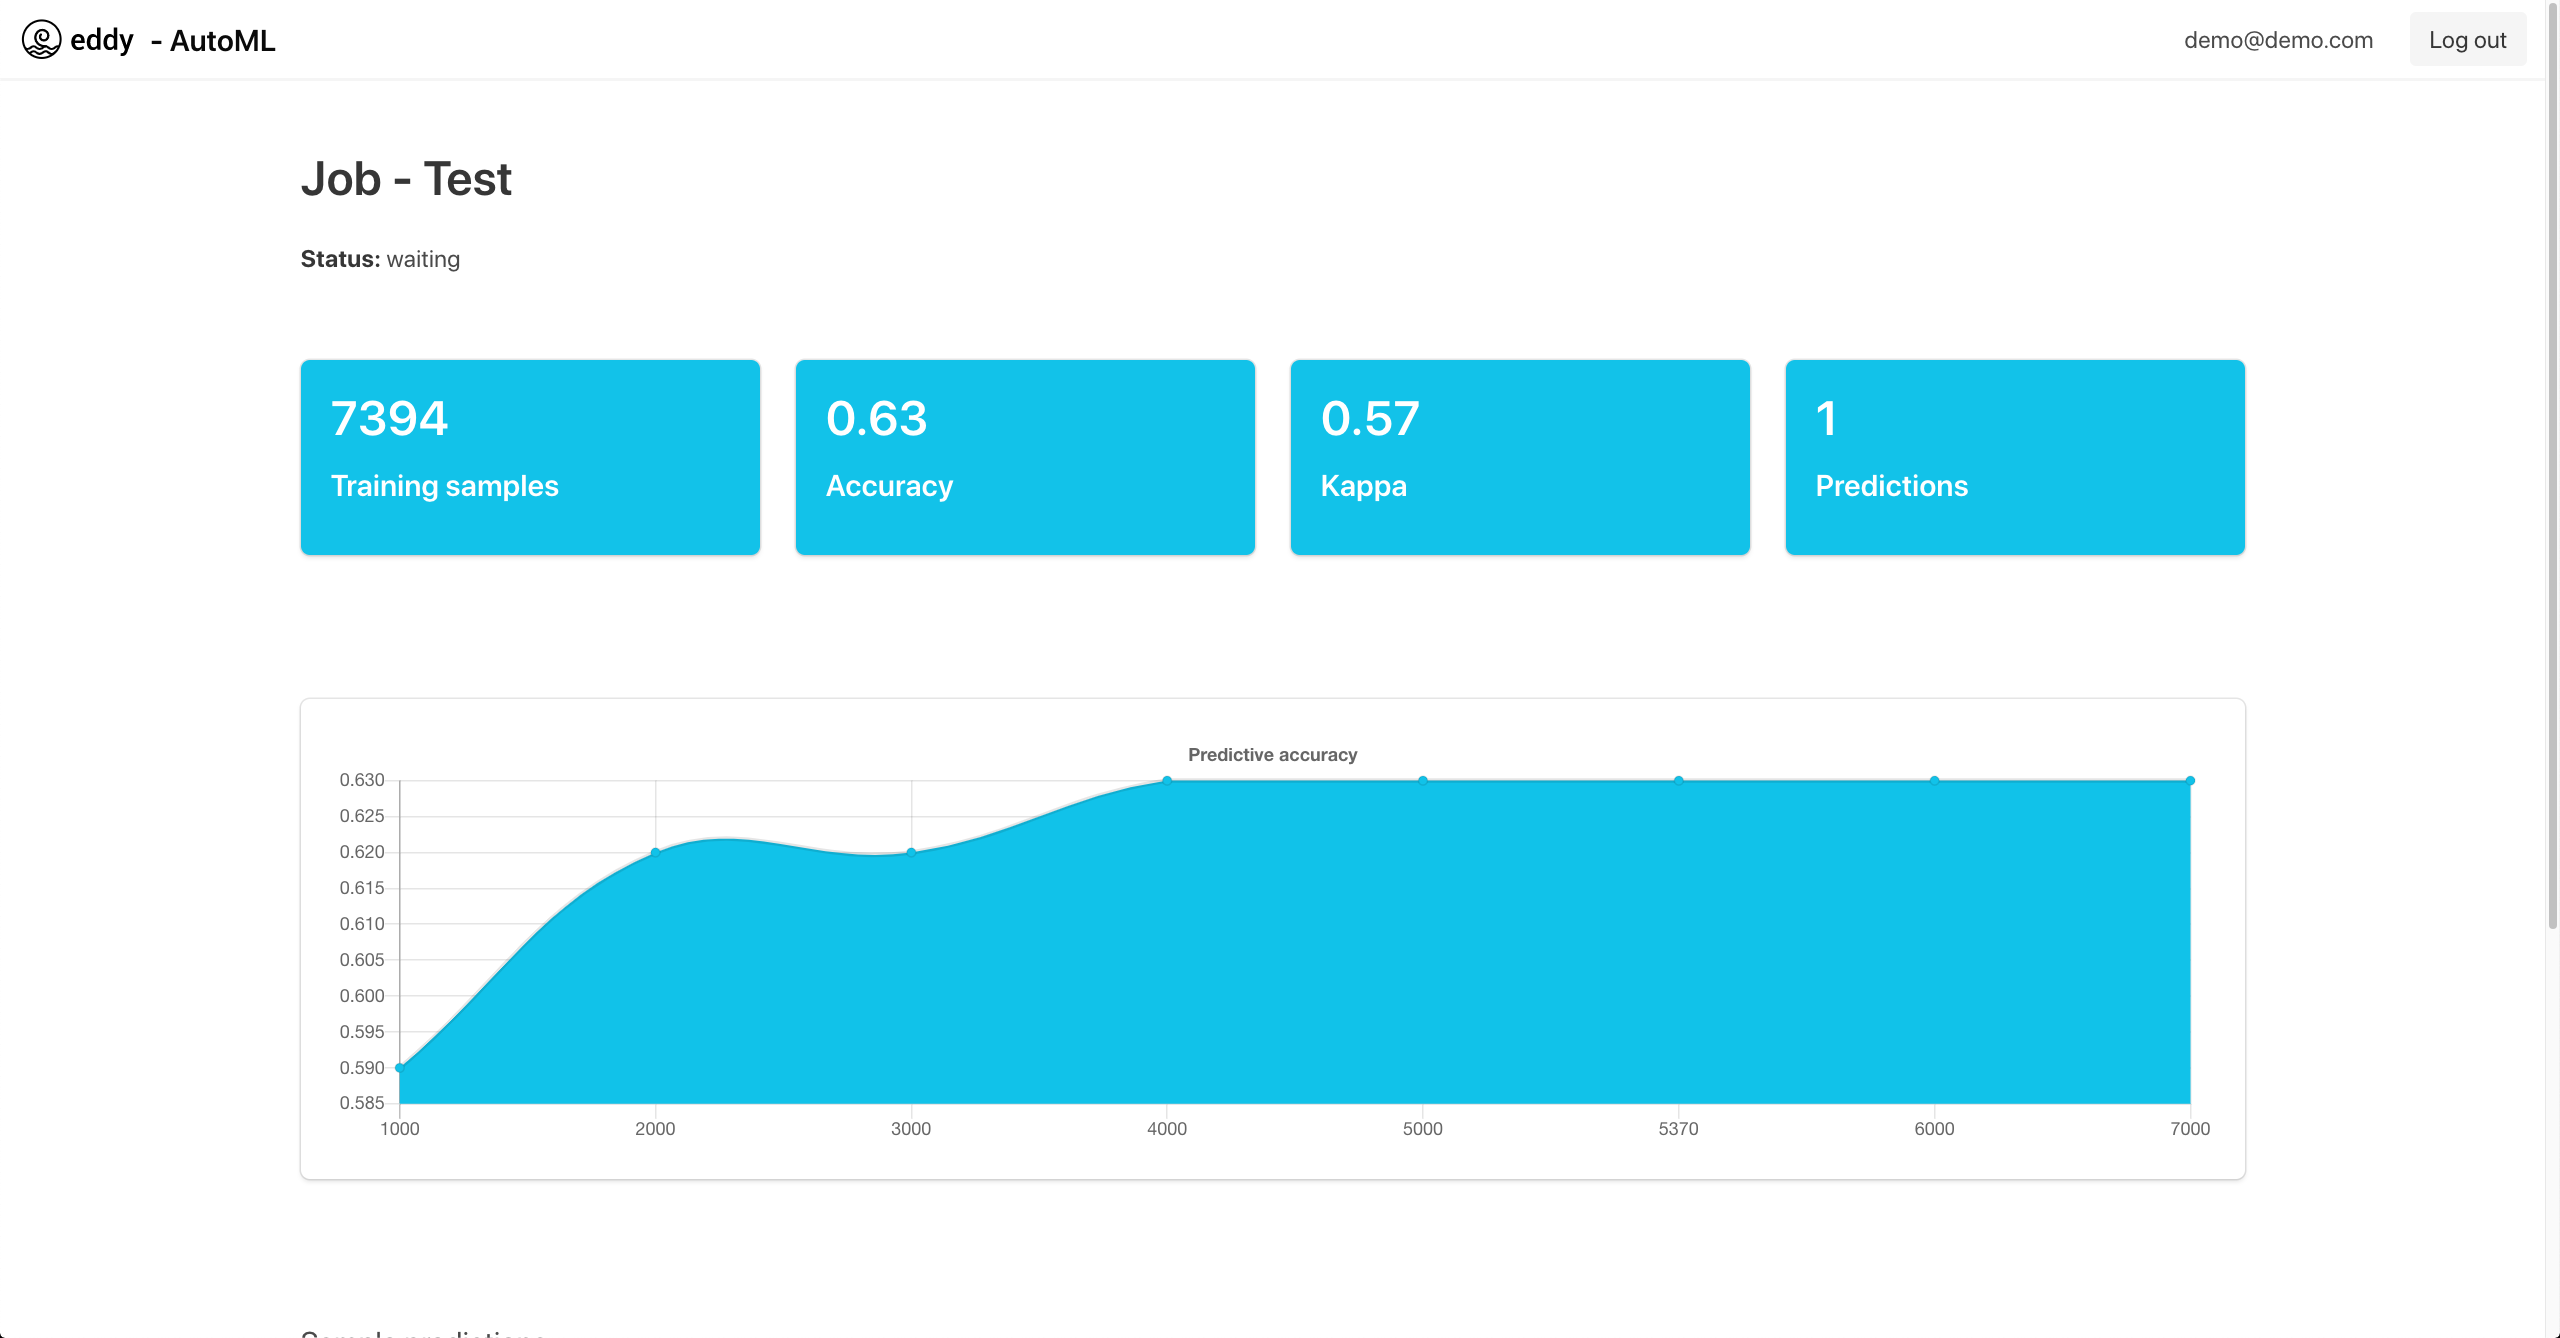The width and height of the screenshot is (2560, 1338).
Task: Open the Predictions count card
Action: 2015,457
